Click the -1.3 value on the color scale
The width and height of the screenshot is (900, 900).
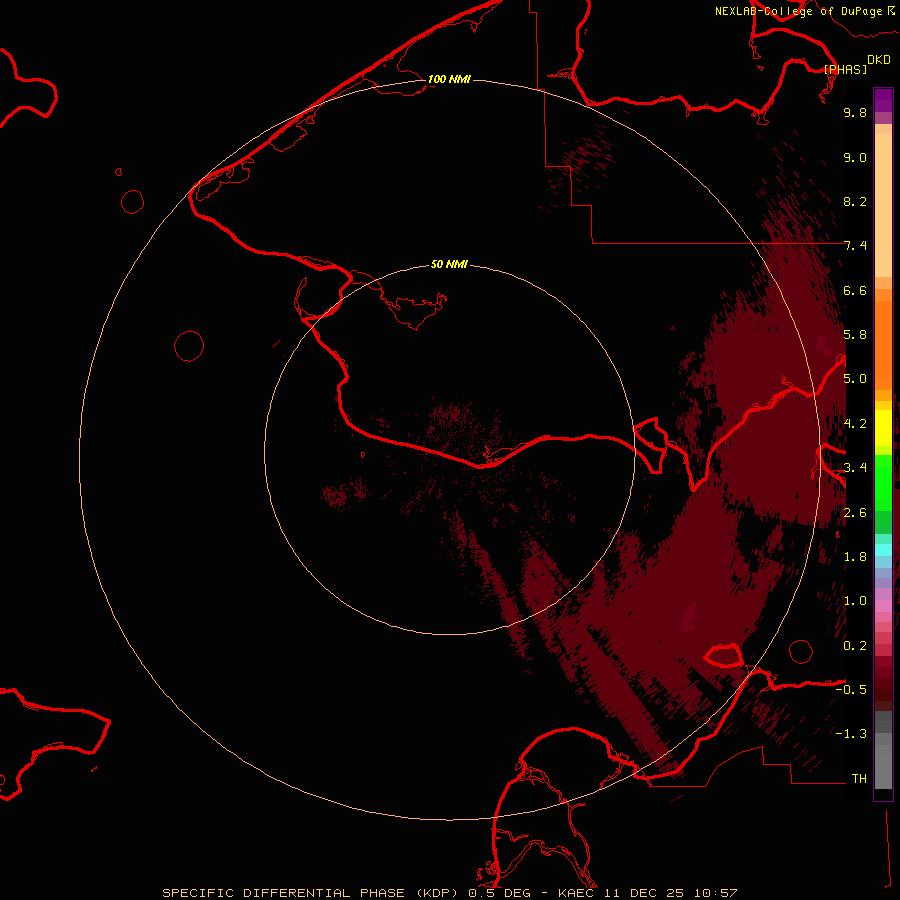tap(851, 734)
